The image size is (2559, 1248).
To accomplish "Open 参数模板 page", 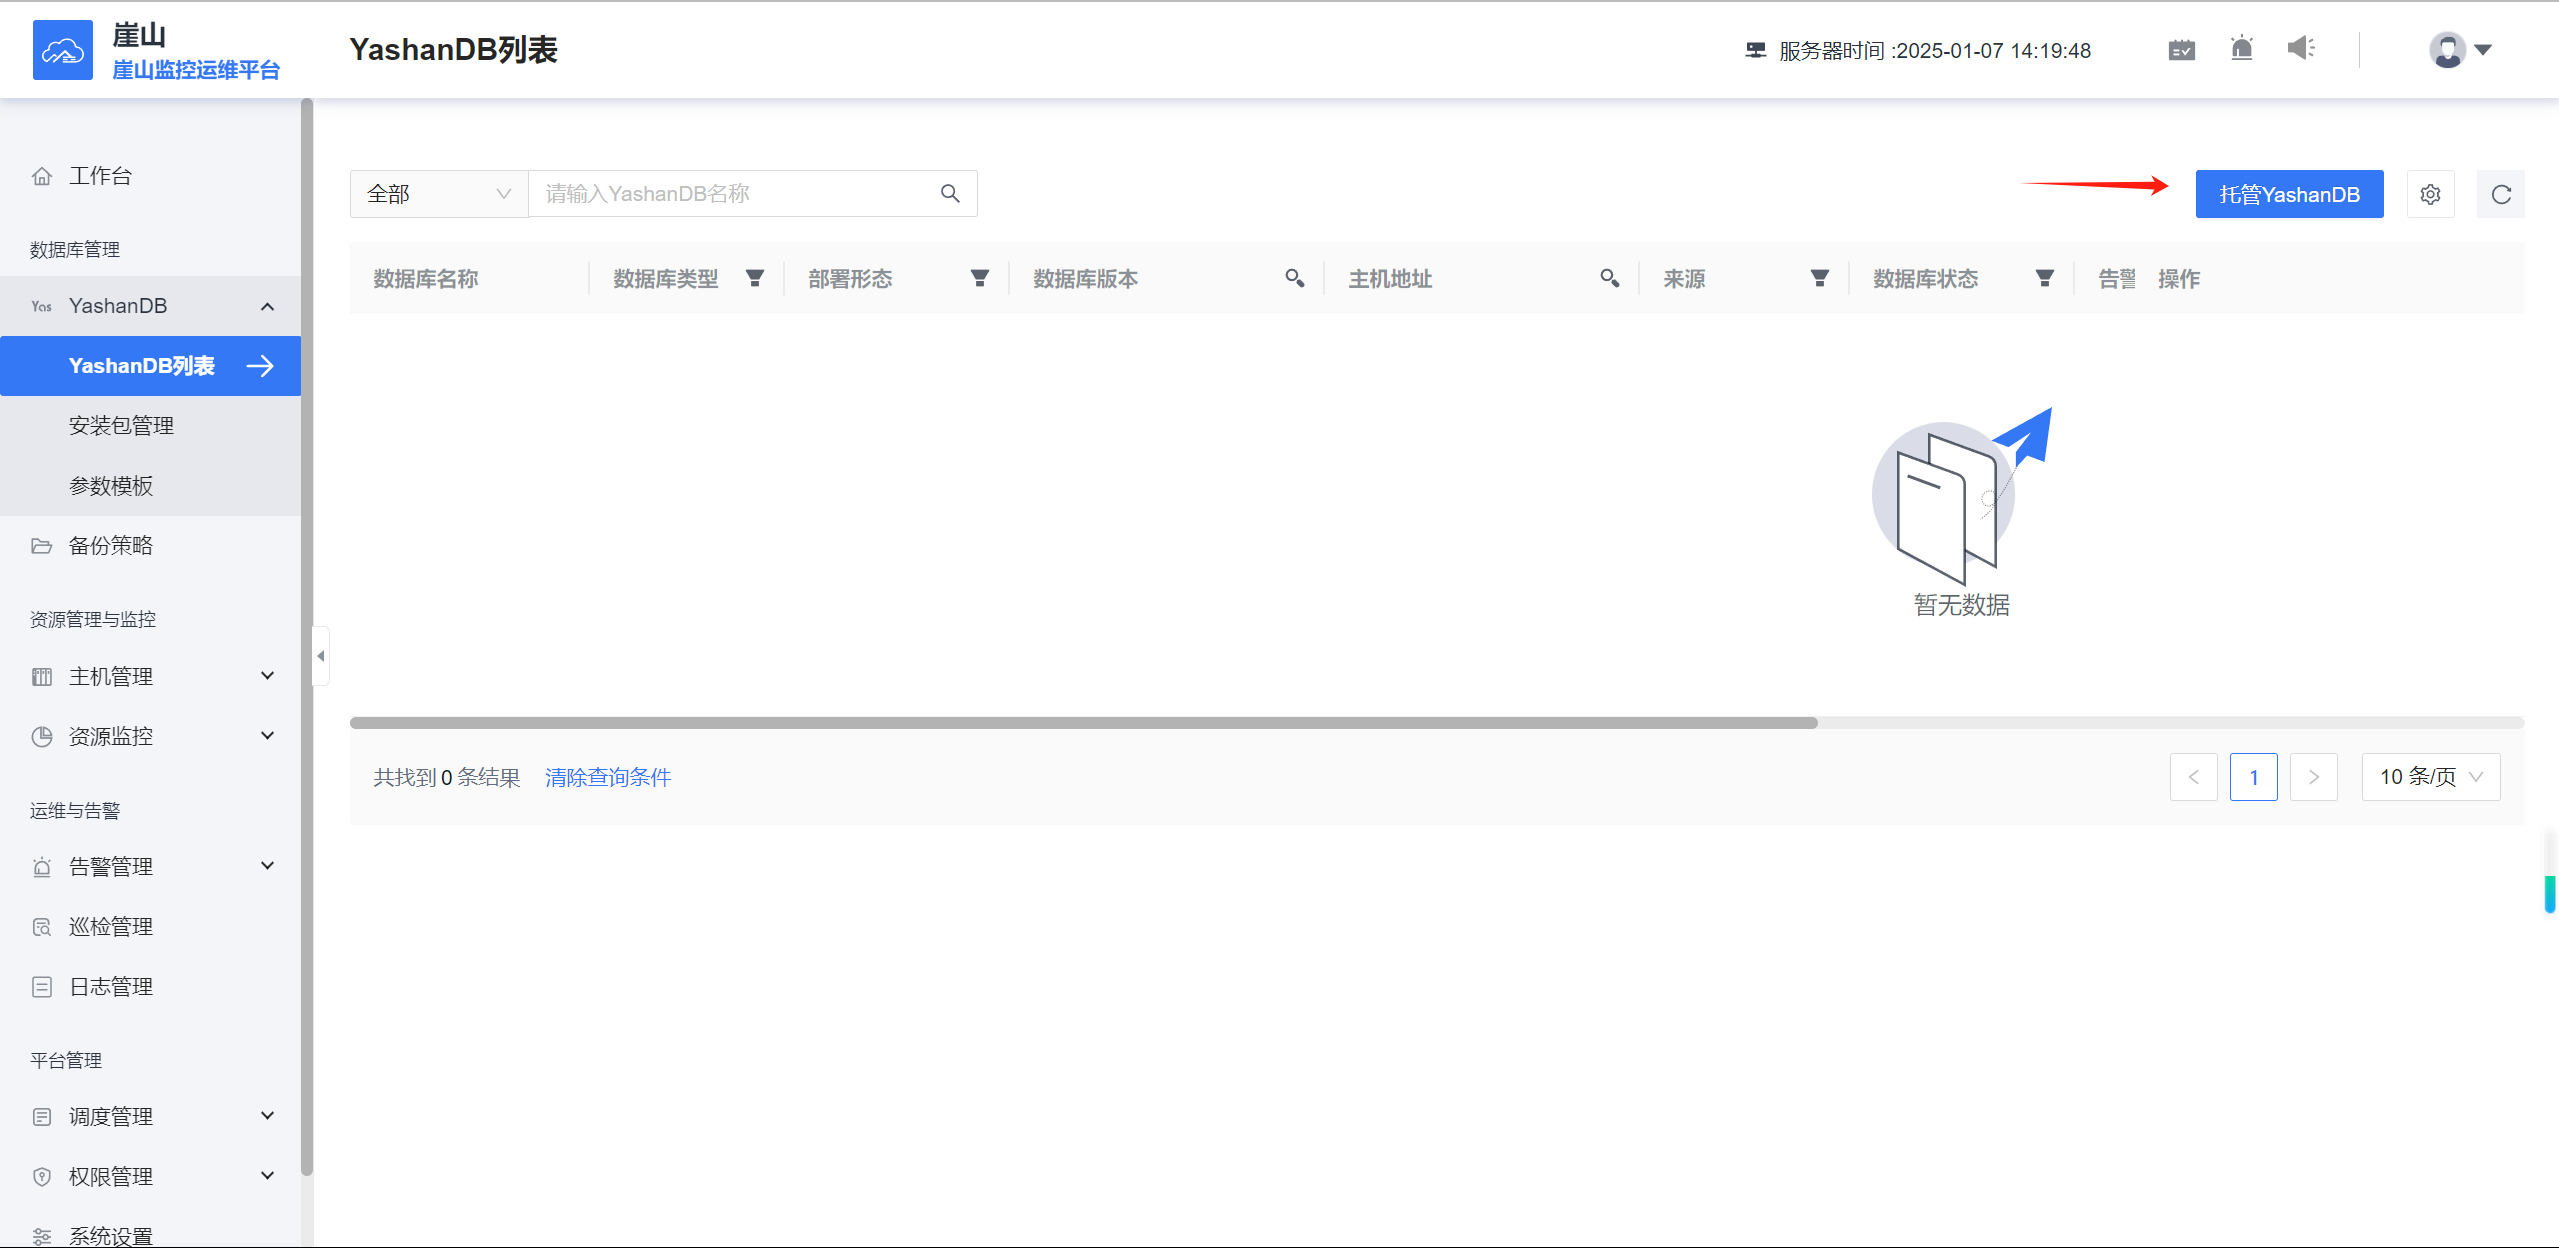I will (150, 486).
